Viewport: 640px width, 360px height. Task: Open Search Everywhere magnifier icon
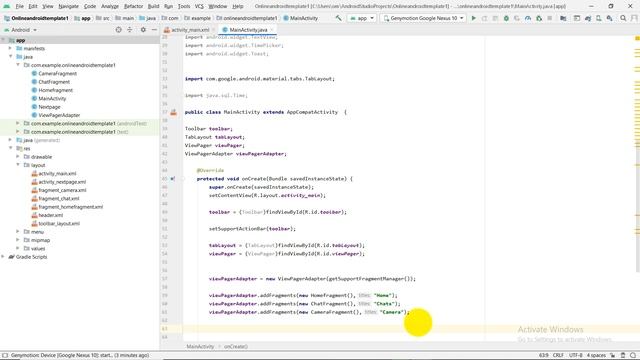click(623, 18)
